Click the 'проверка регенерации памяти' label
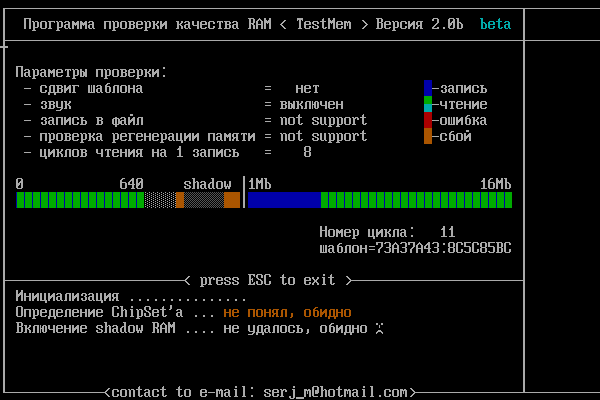 click(x=147, y=137)
